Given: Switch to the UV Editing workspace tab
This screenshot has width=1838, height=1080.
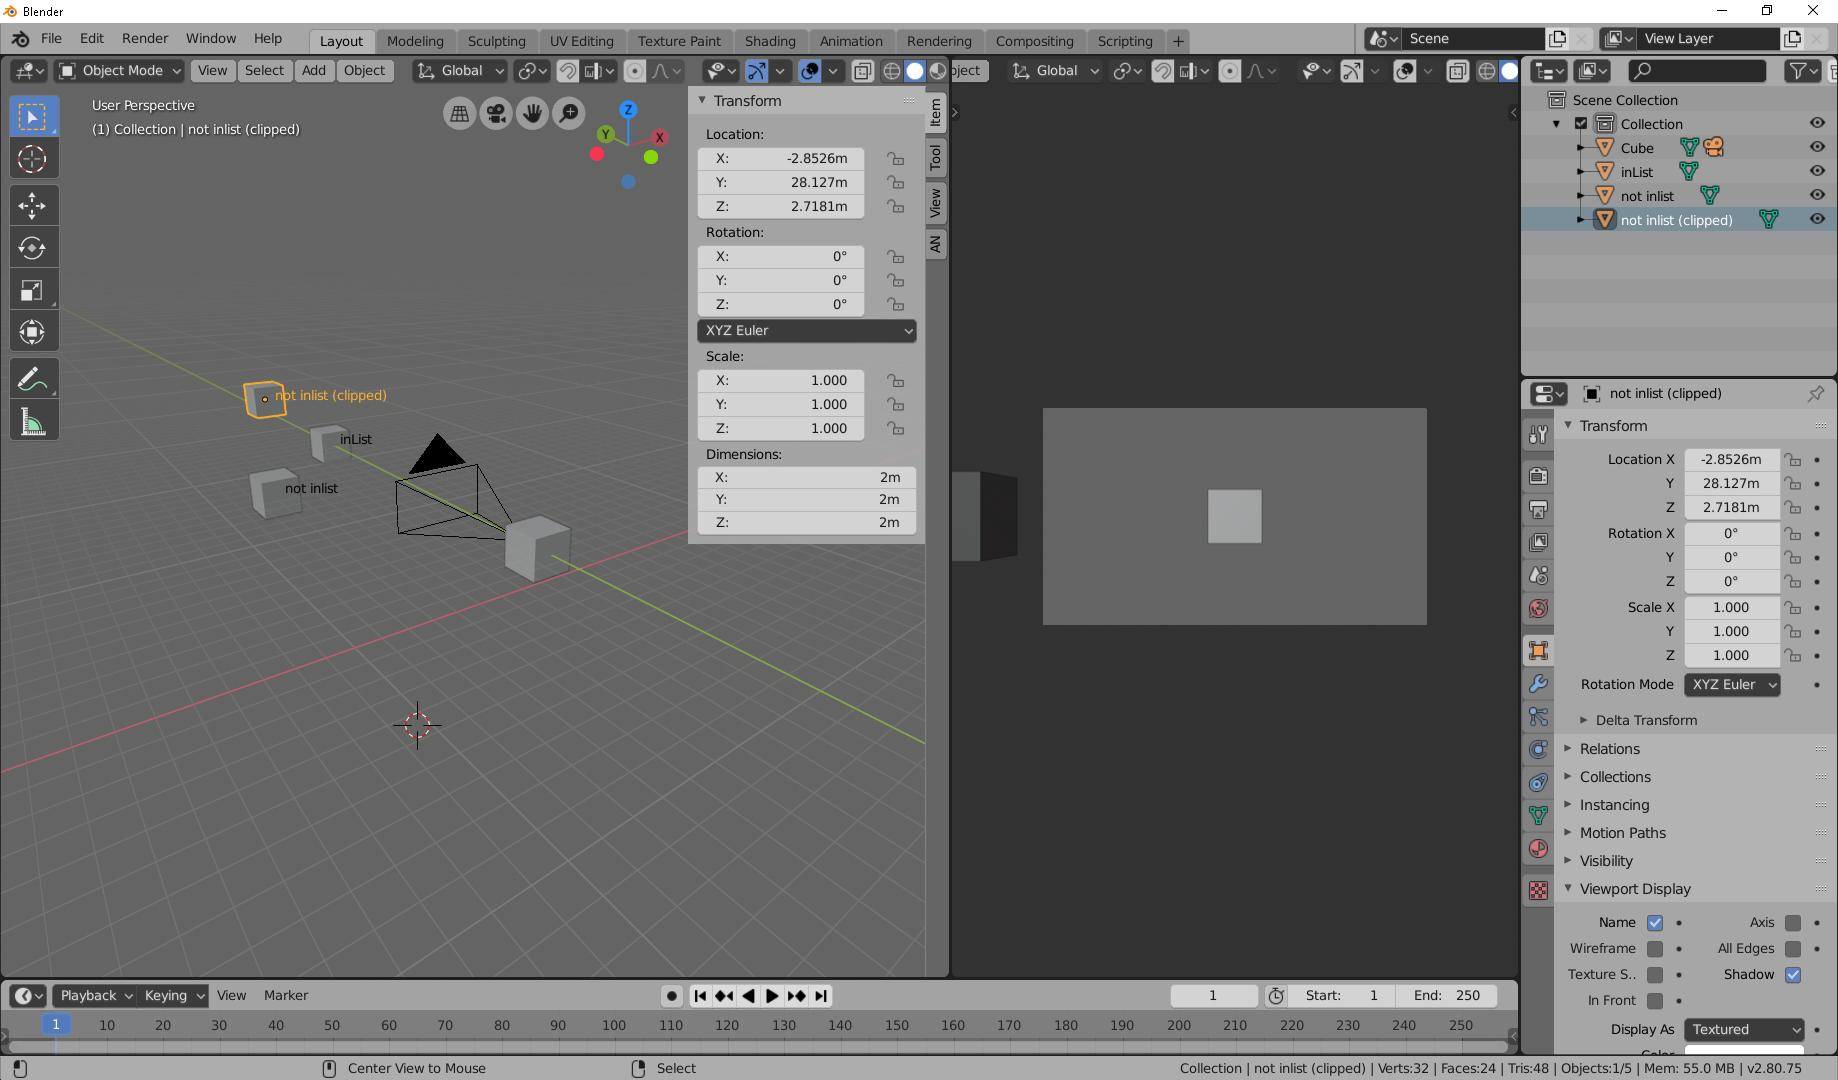Looking at the screenshot, I should pyautogui.click(x=581, y=41).
